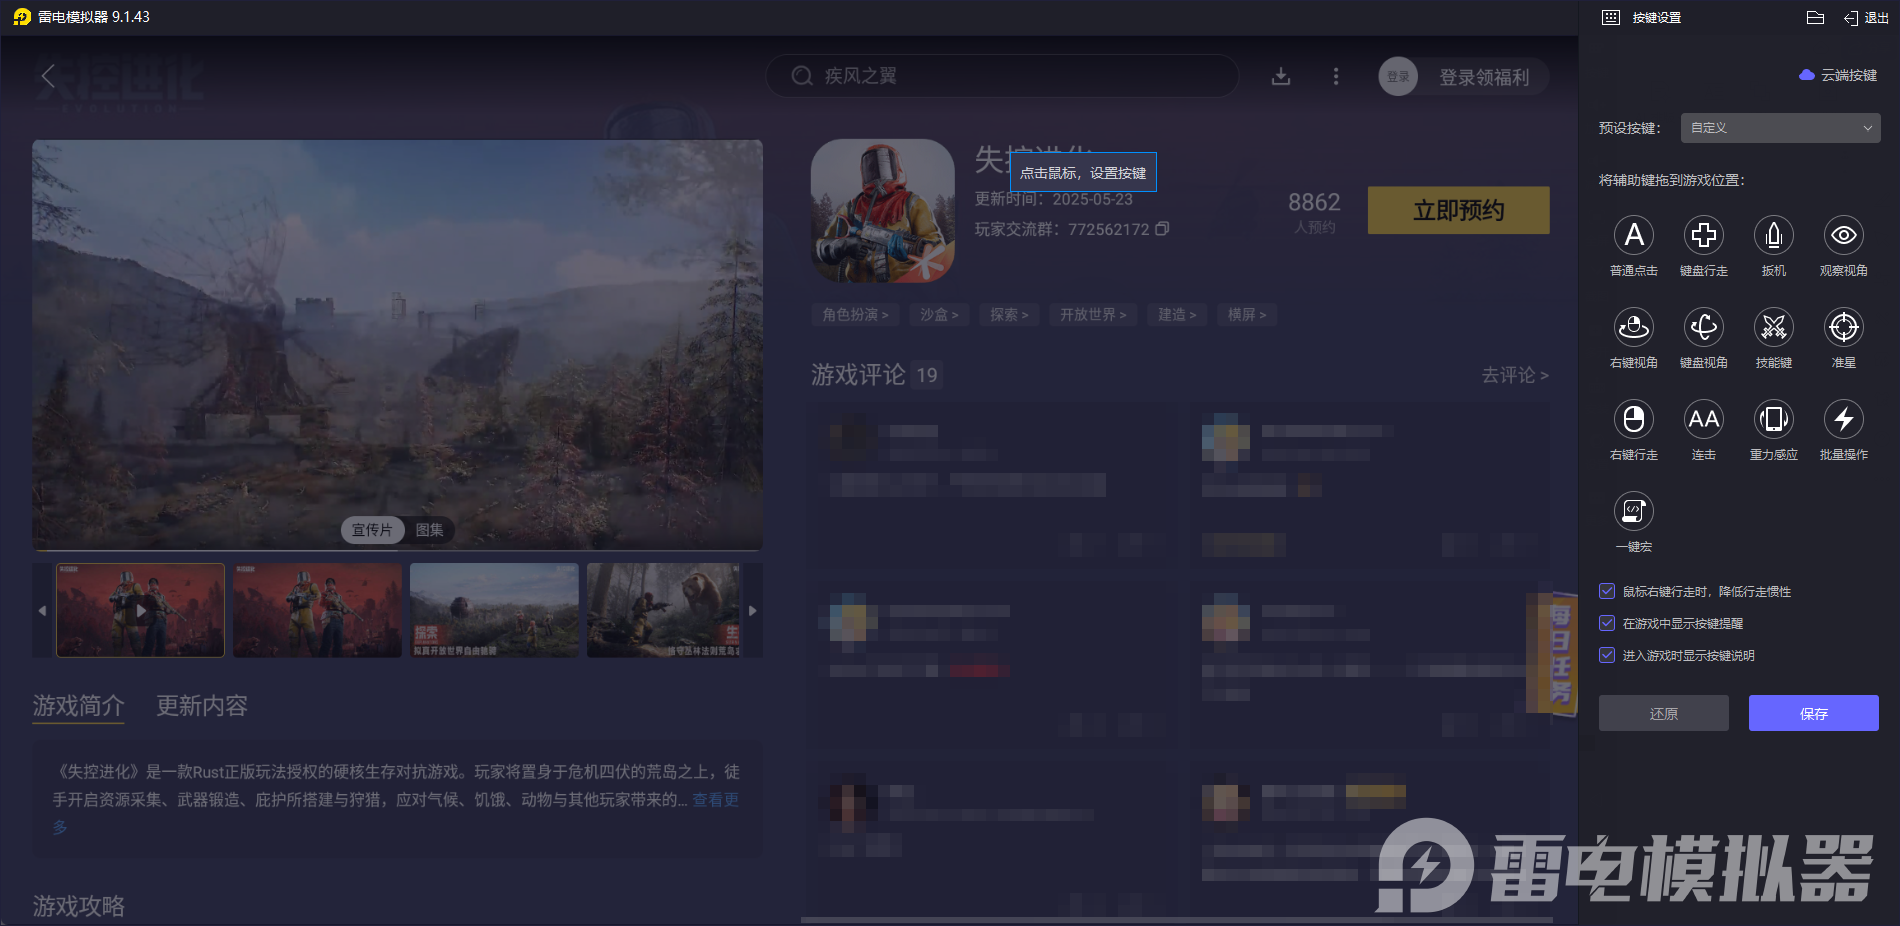Image resolution: width=1900 pixels, height=926 pixels.
Task: Select the 准星 crosshair icon
Action: 1844,327
